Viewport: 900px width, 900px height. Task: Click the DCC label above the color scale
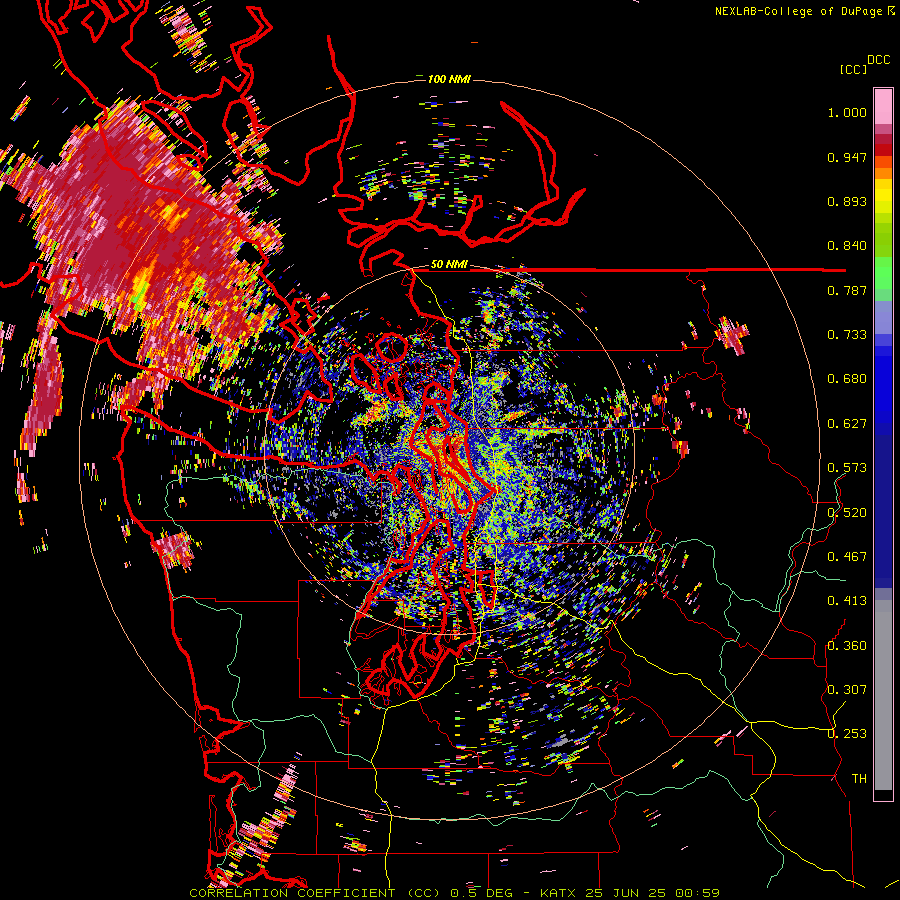tap(878, 60)
